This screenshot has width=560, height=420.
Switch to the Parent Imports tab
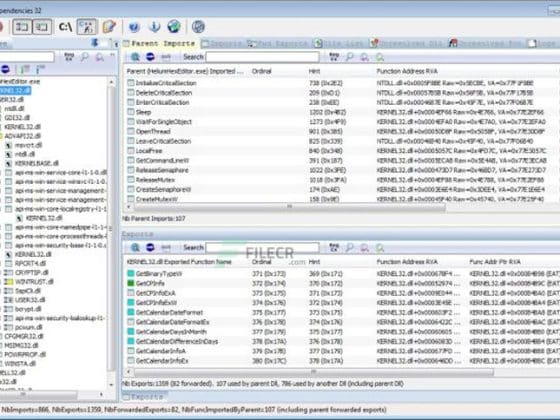tap(160, 43)
